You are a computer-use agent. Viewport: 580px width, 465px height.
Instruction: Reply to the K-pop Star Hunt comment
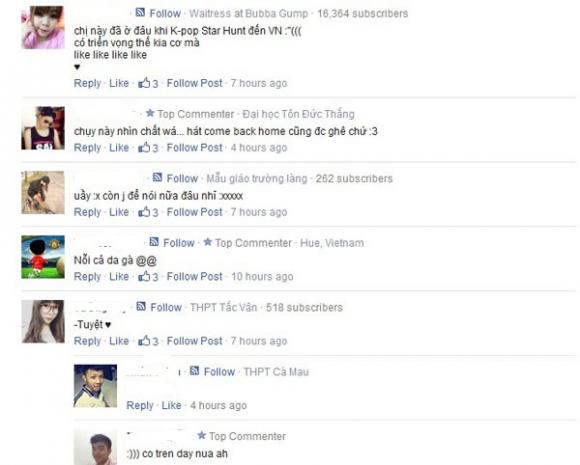tap(87, 83)
